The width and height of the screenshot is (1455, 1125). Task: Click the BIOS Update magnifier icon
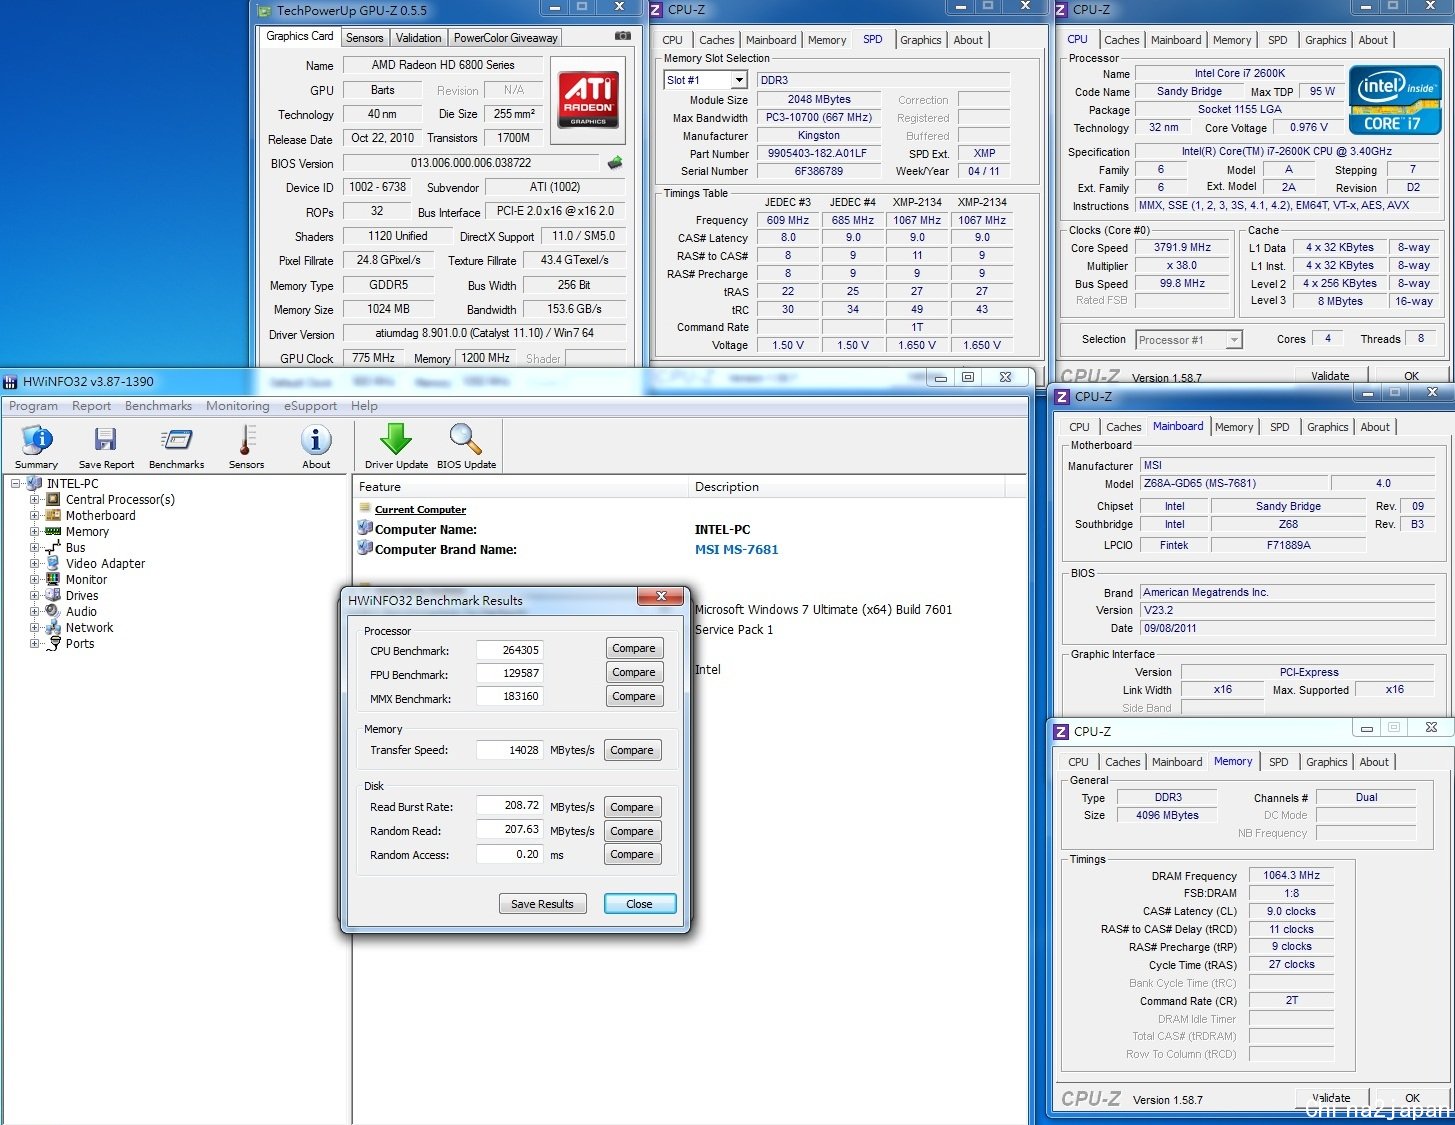tap(466, 446)
